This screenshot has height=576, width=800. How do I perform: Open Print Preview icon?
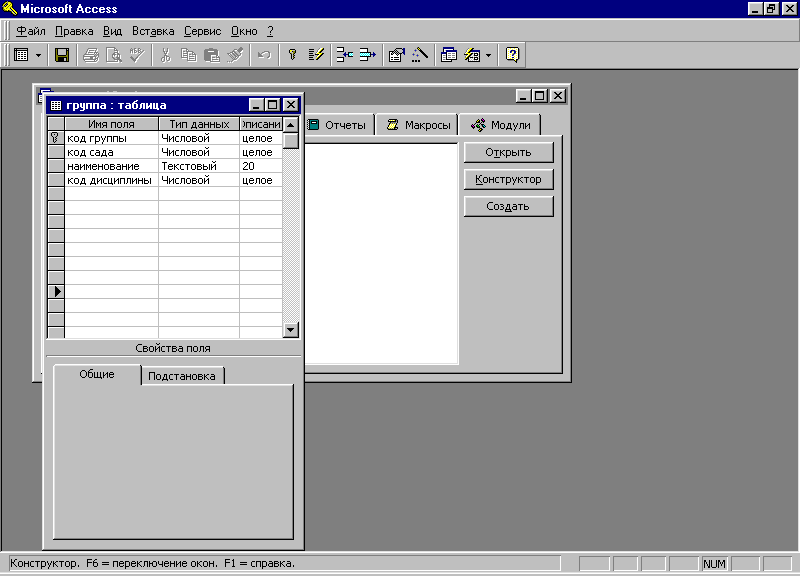[x=113, y=55]
